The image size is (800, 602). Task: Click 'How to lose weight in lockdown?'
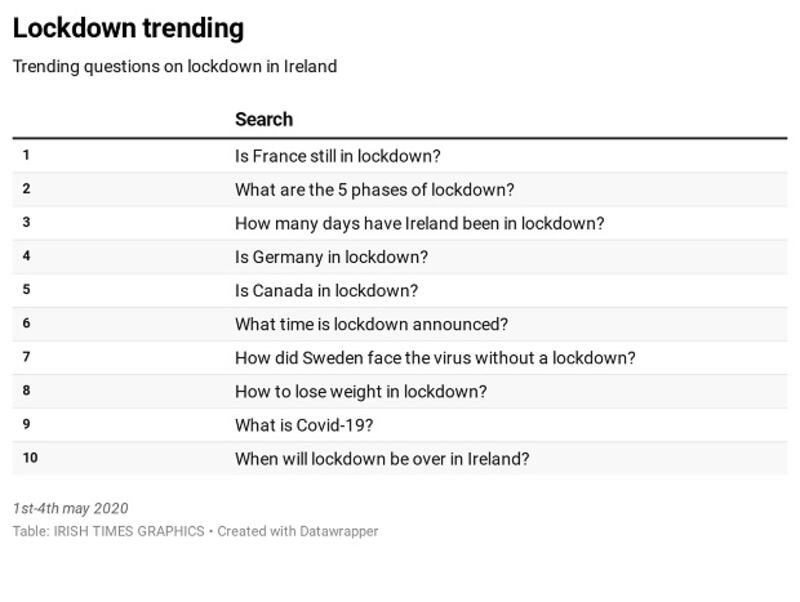pos(361,392)
